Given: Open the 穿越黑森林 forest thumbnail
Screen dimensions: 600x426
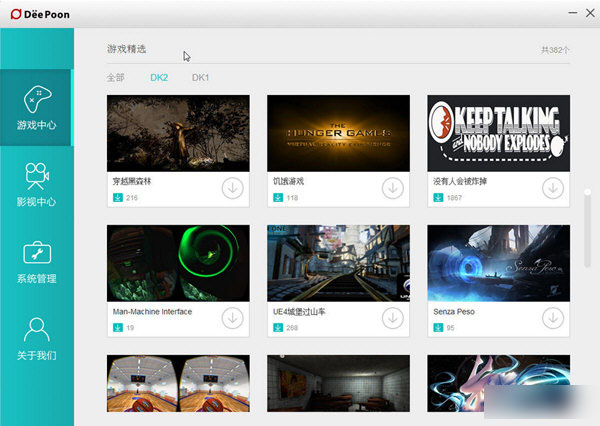Looking at the screenshot, I should [178, 133].
